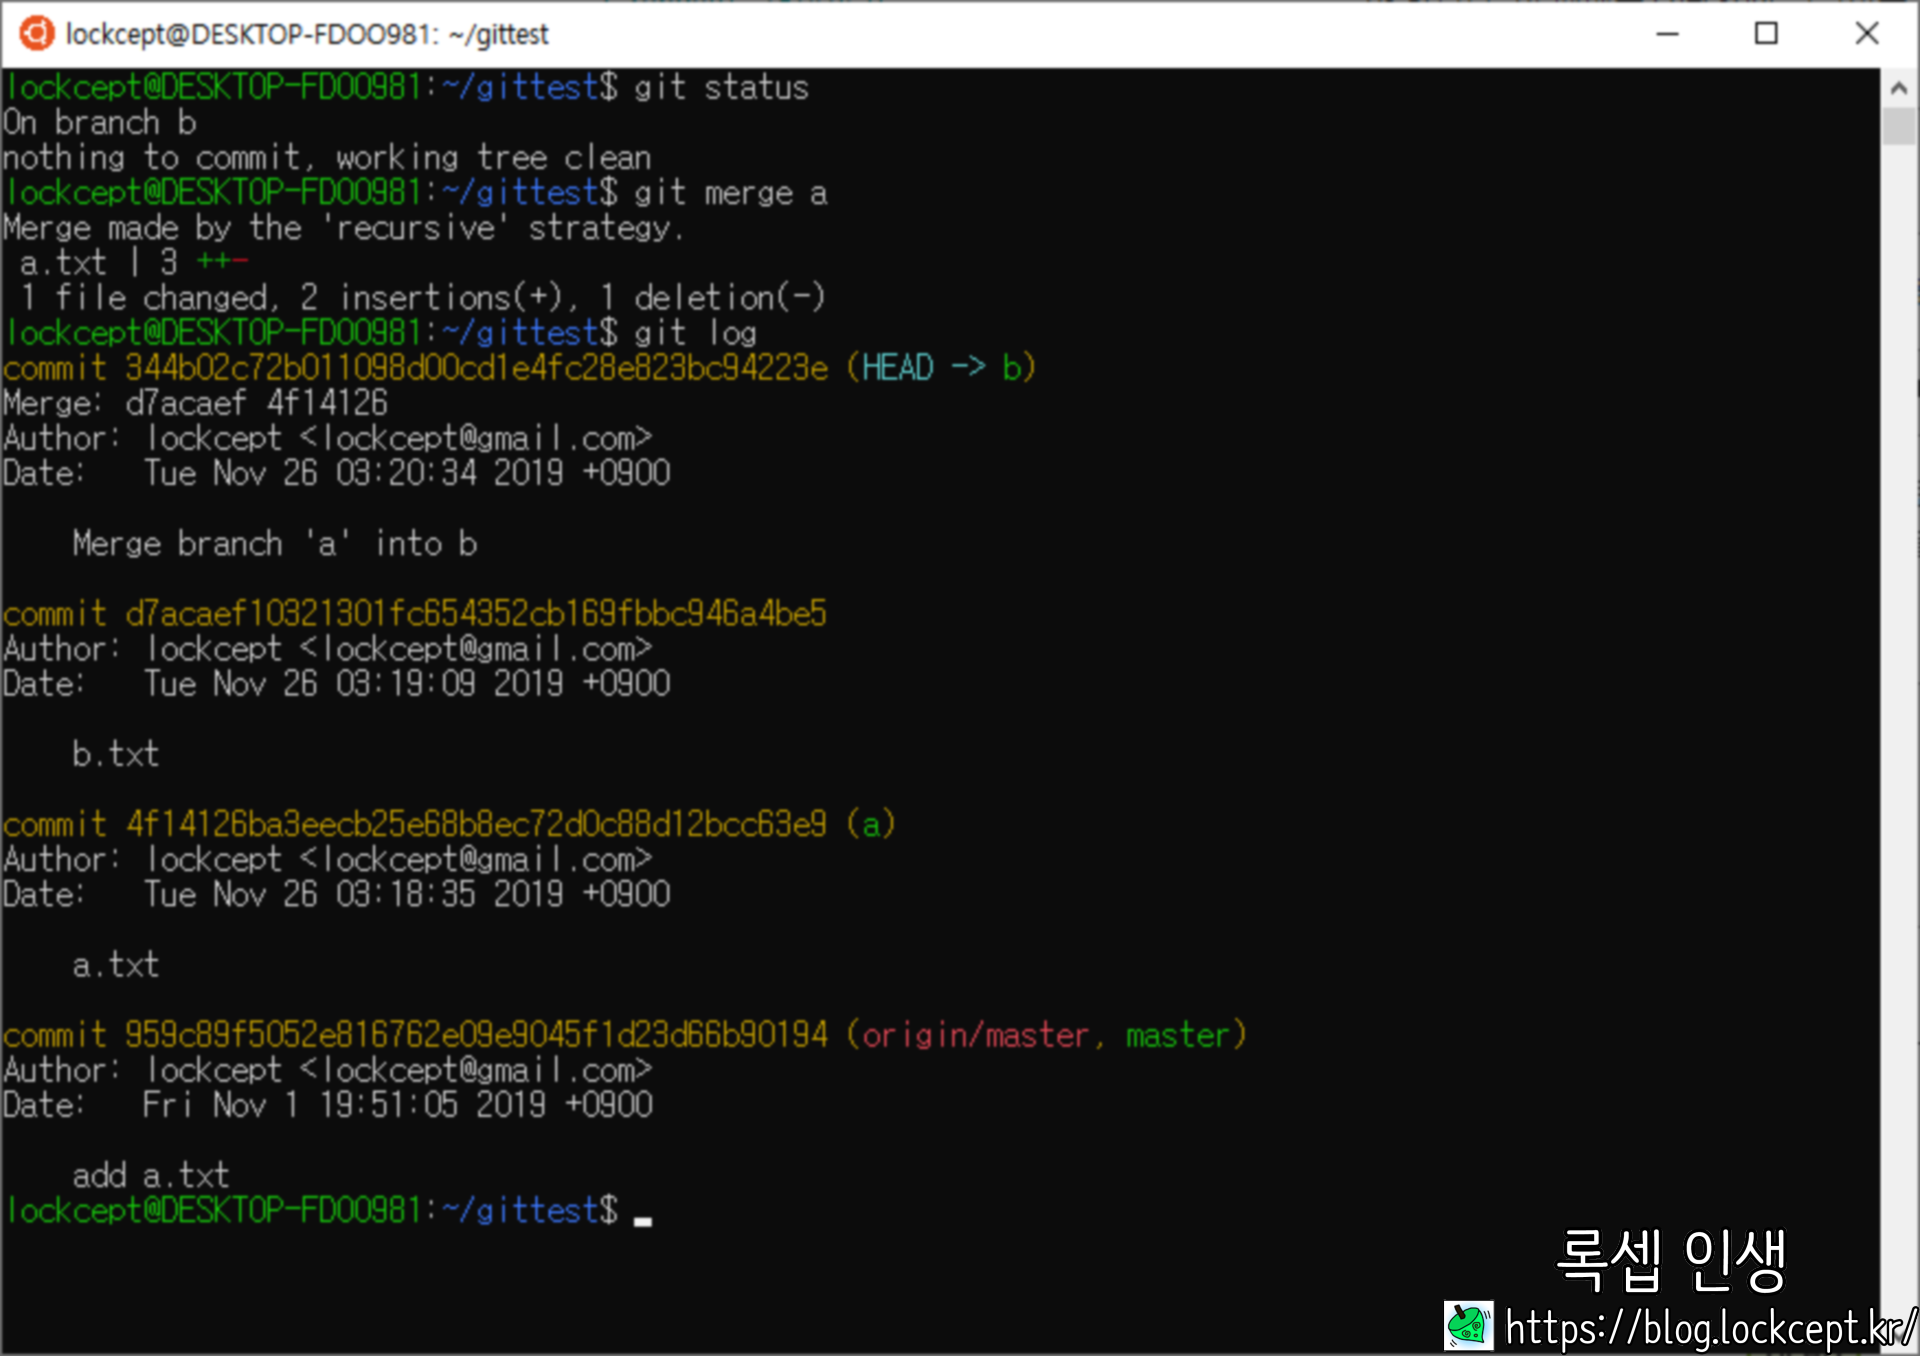Click the Korean watermark text
The image size is (1920, 1356).
[x=1672, y=1260]
